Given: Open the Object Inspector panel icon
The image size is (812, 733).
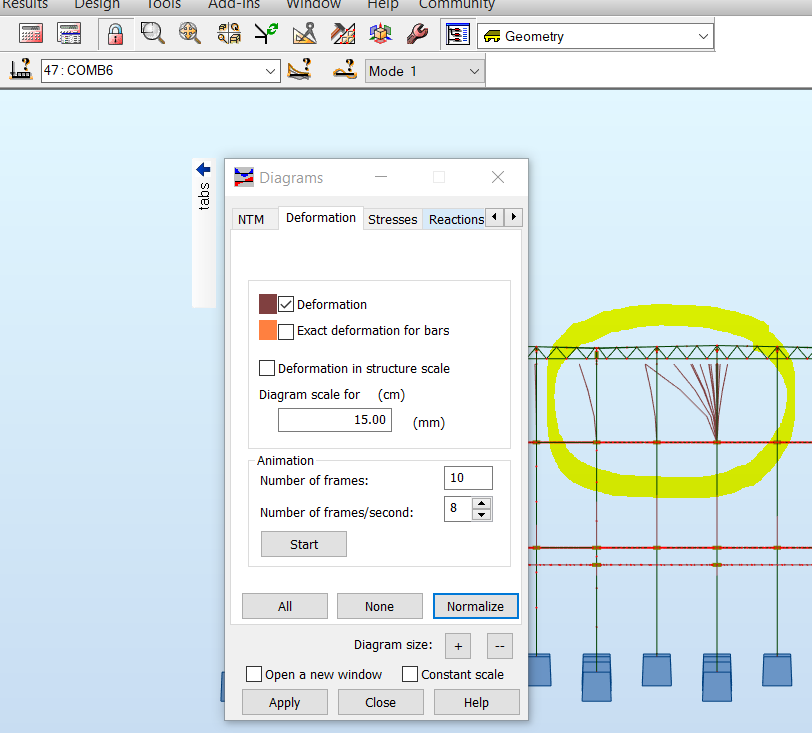Looking at the screenshot, I should pyautogui.click(x=458, y=33).
